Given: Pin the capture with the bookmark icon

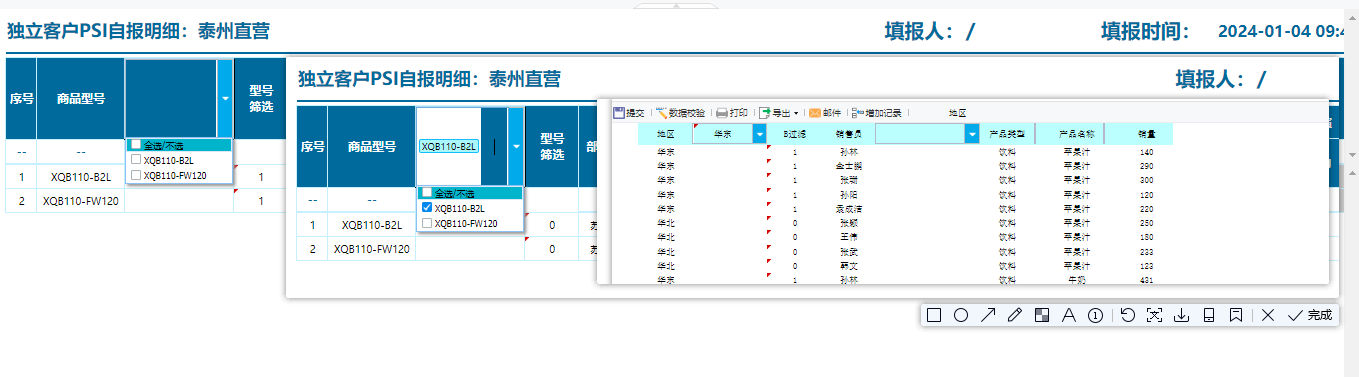Looking at the screenshot, I should click(1236, 315).
